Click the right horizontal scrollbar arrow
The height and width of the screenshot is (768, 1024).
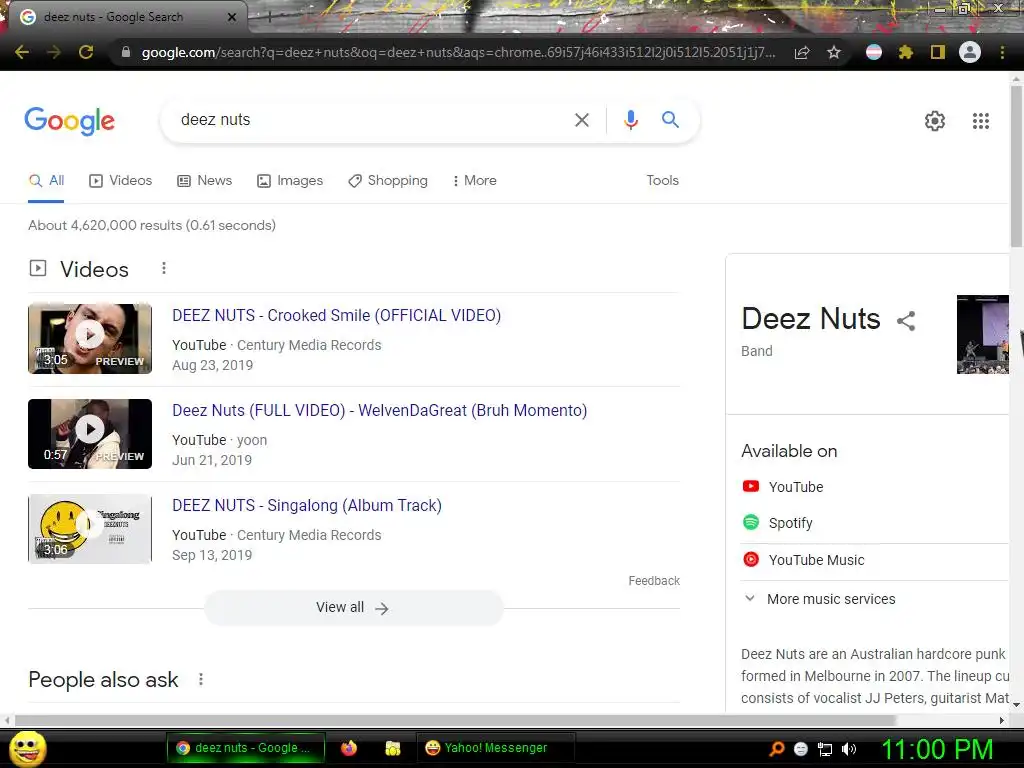point(1002,720)
